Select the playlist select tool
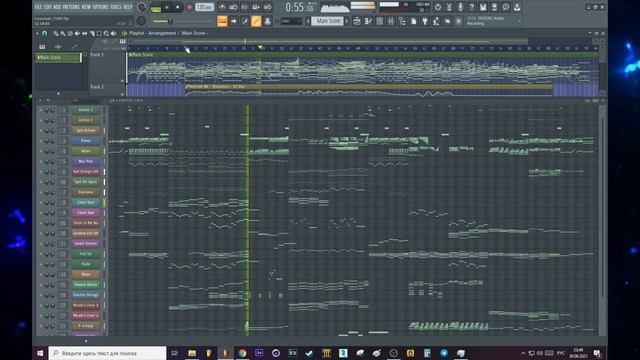The width and height of the screenshot is (640, 360). 98,33
